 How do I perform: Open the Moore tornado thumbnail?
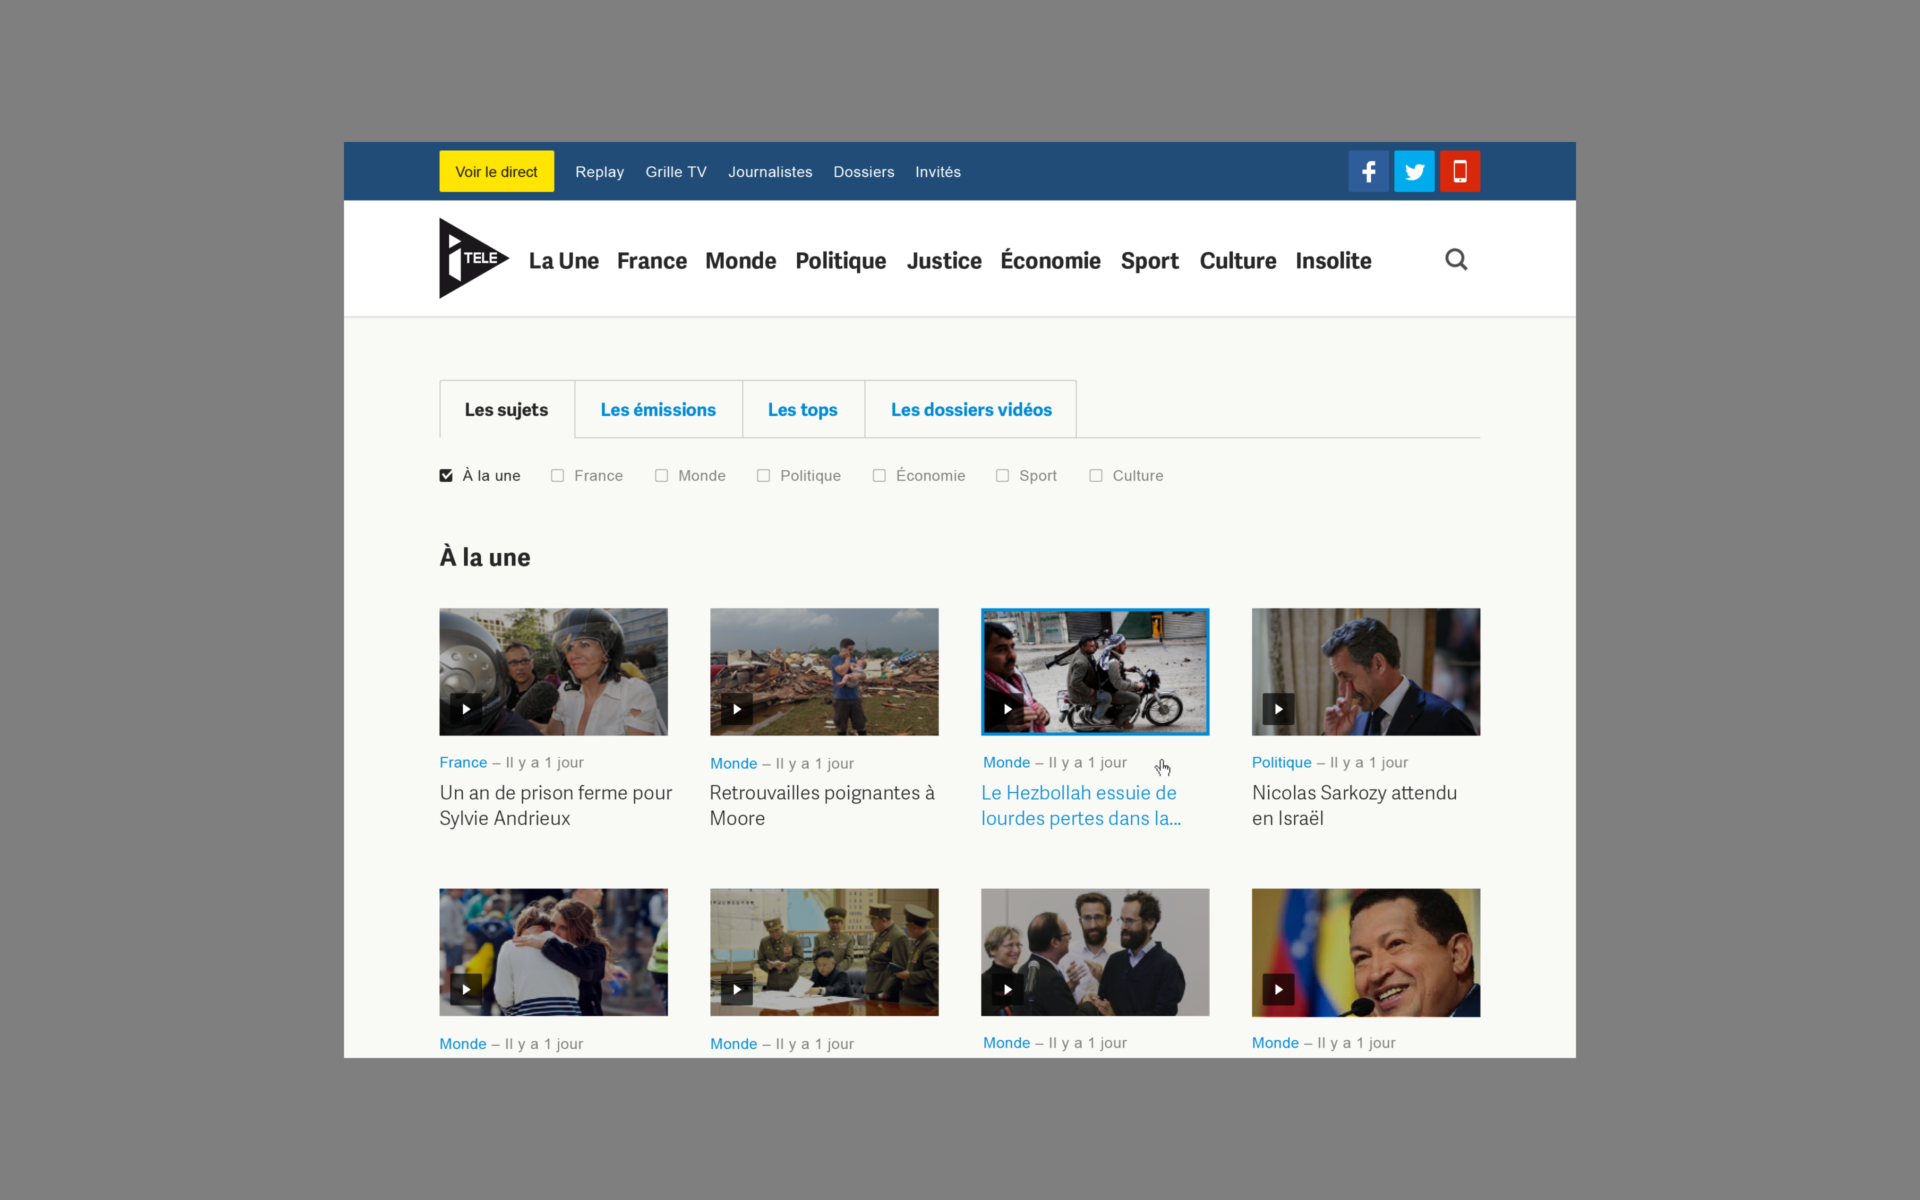(824, 671)
